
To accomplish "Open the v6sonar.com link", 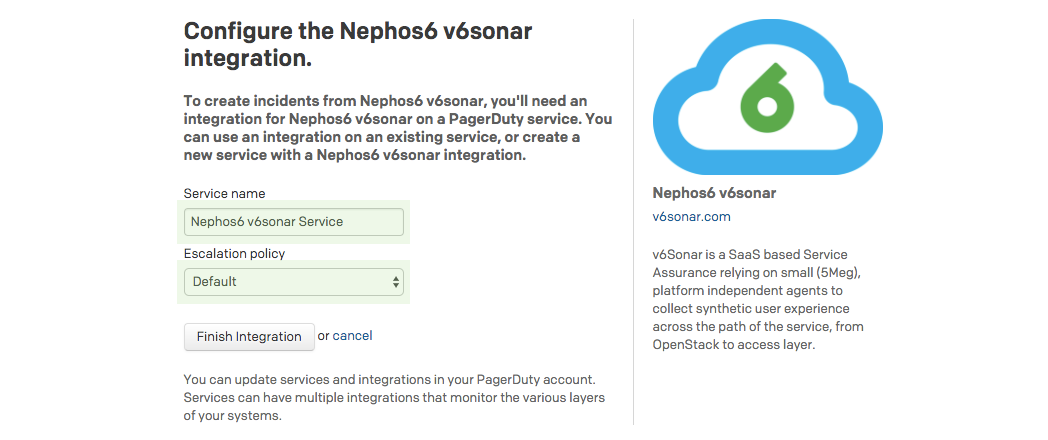I will (x=691, y=216).
